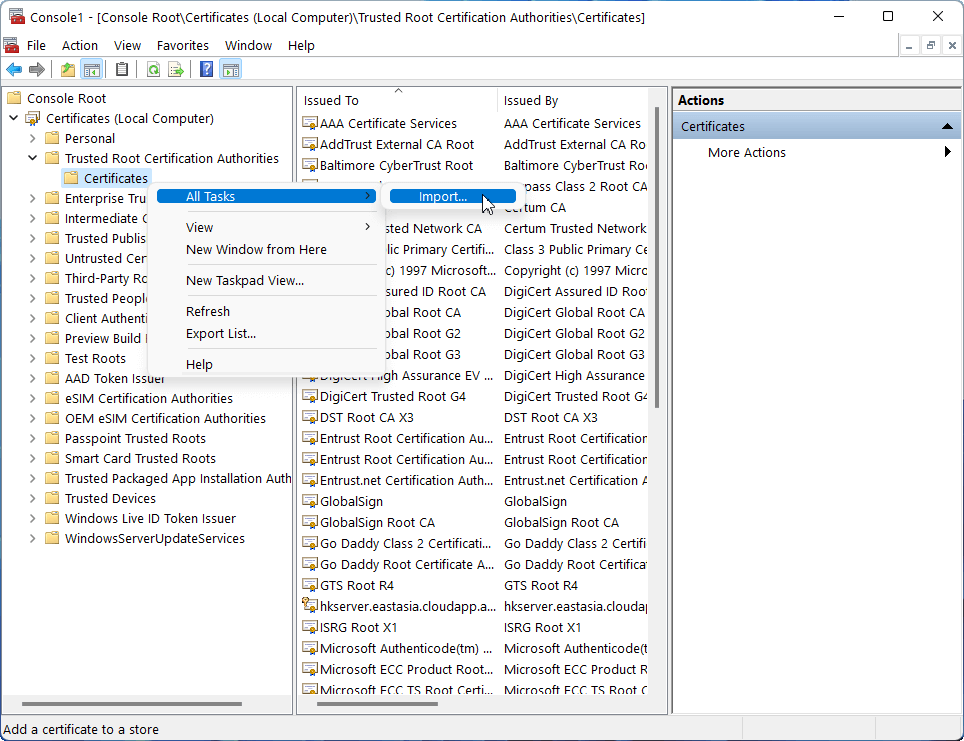Click the Certificates (Local Computer) snap-in icon
964x741 pixels.
pyautogui.click(x=33, y=118)
